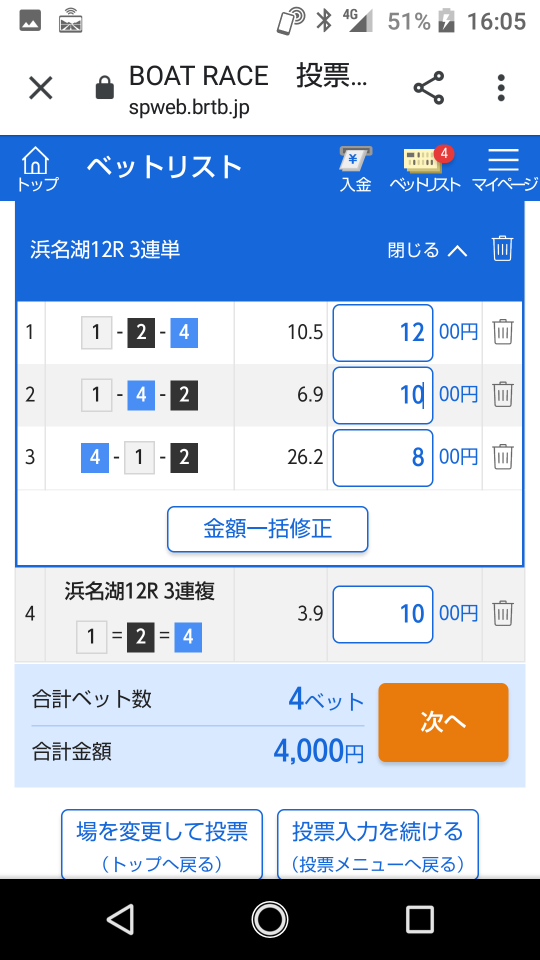Screen dimensions: 540x960
Task: Select 投票入力を続ける button
Action: click(378, 846)
